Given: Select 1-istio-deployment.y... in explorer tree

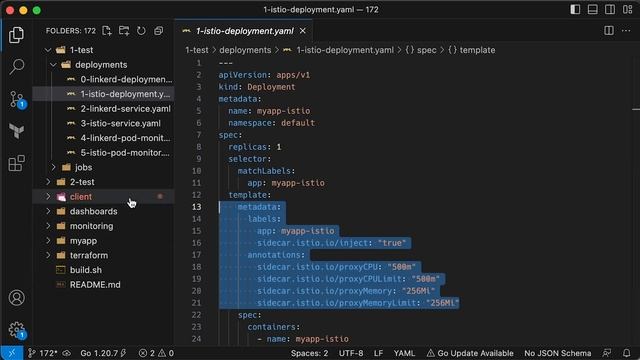Looking at the screenshot, I should [x=104, y=94].
